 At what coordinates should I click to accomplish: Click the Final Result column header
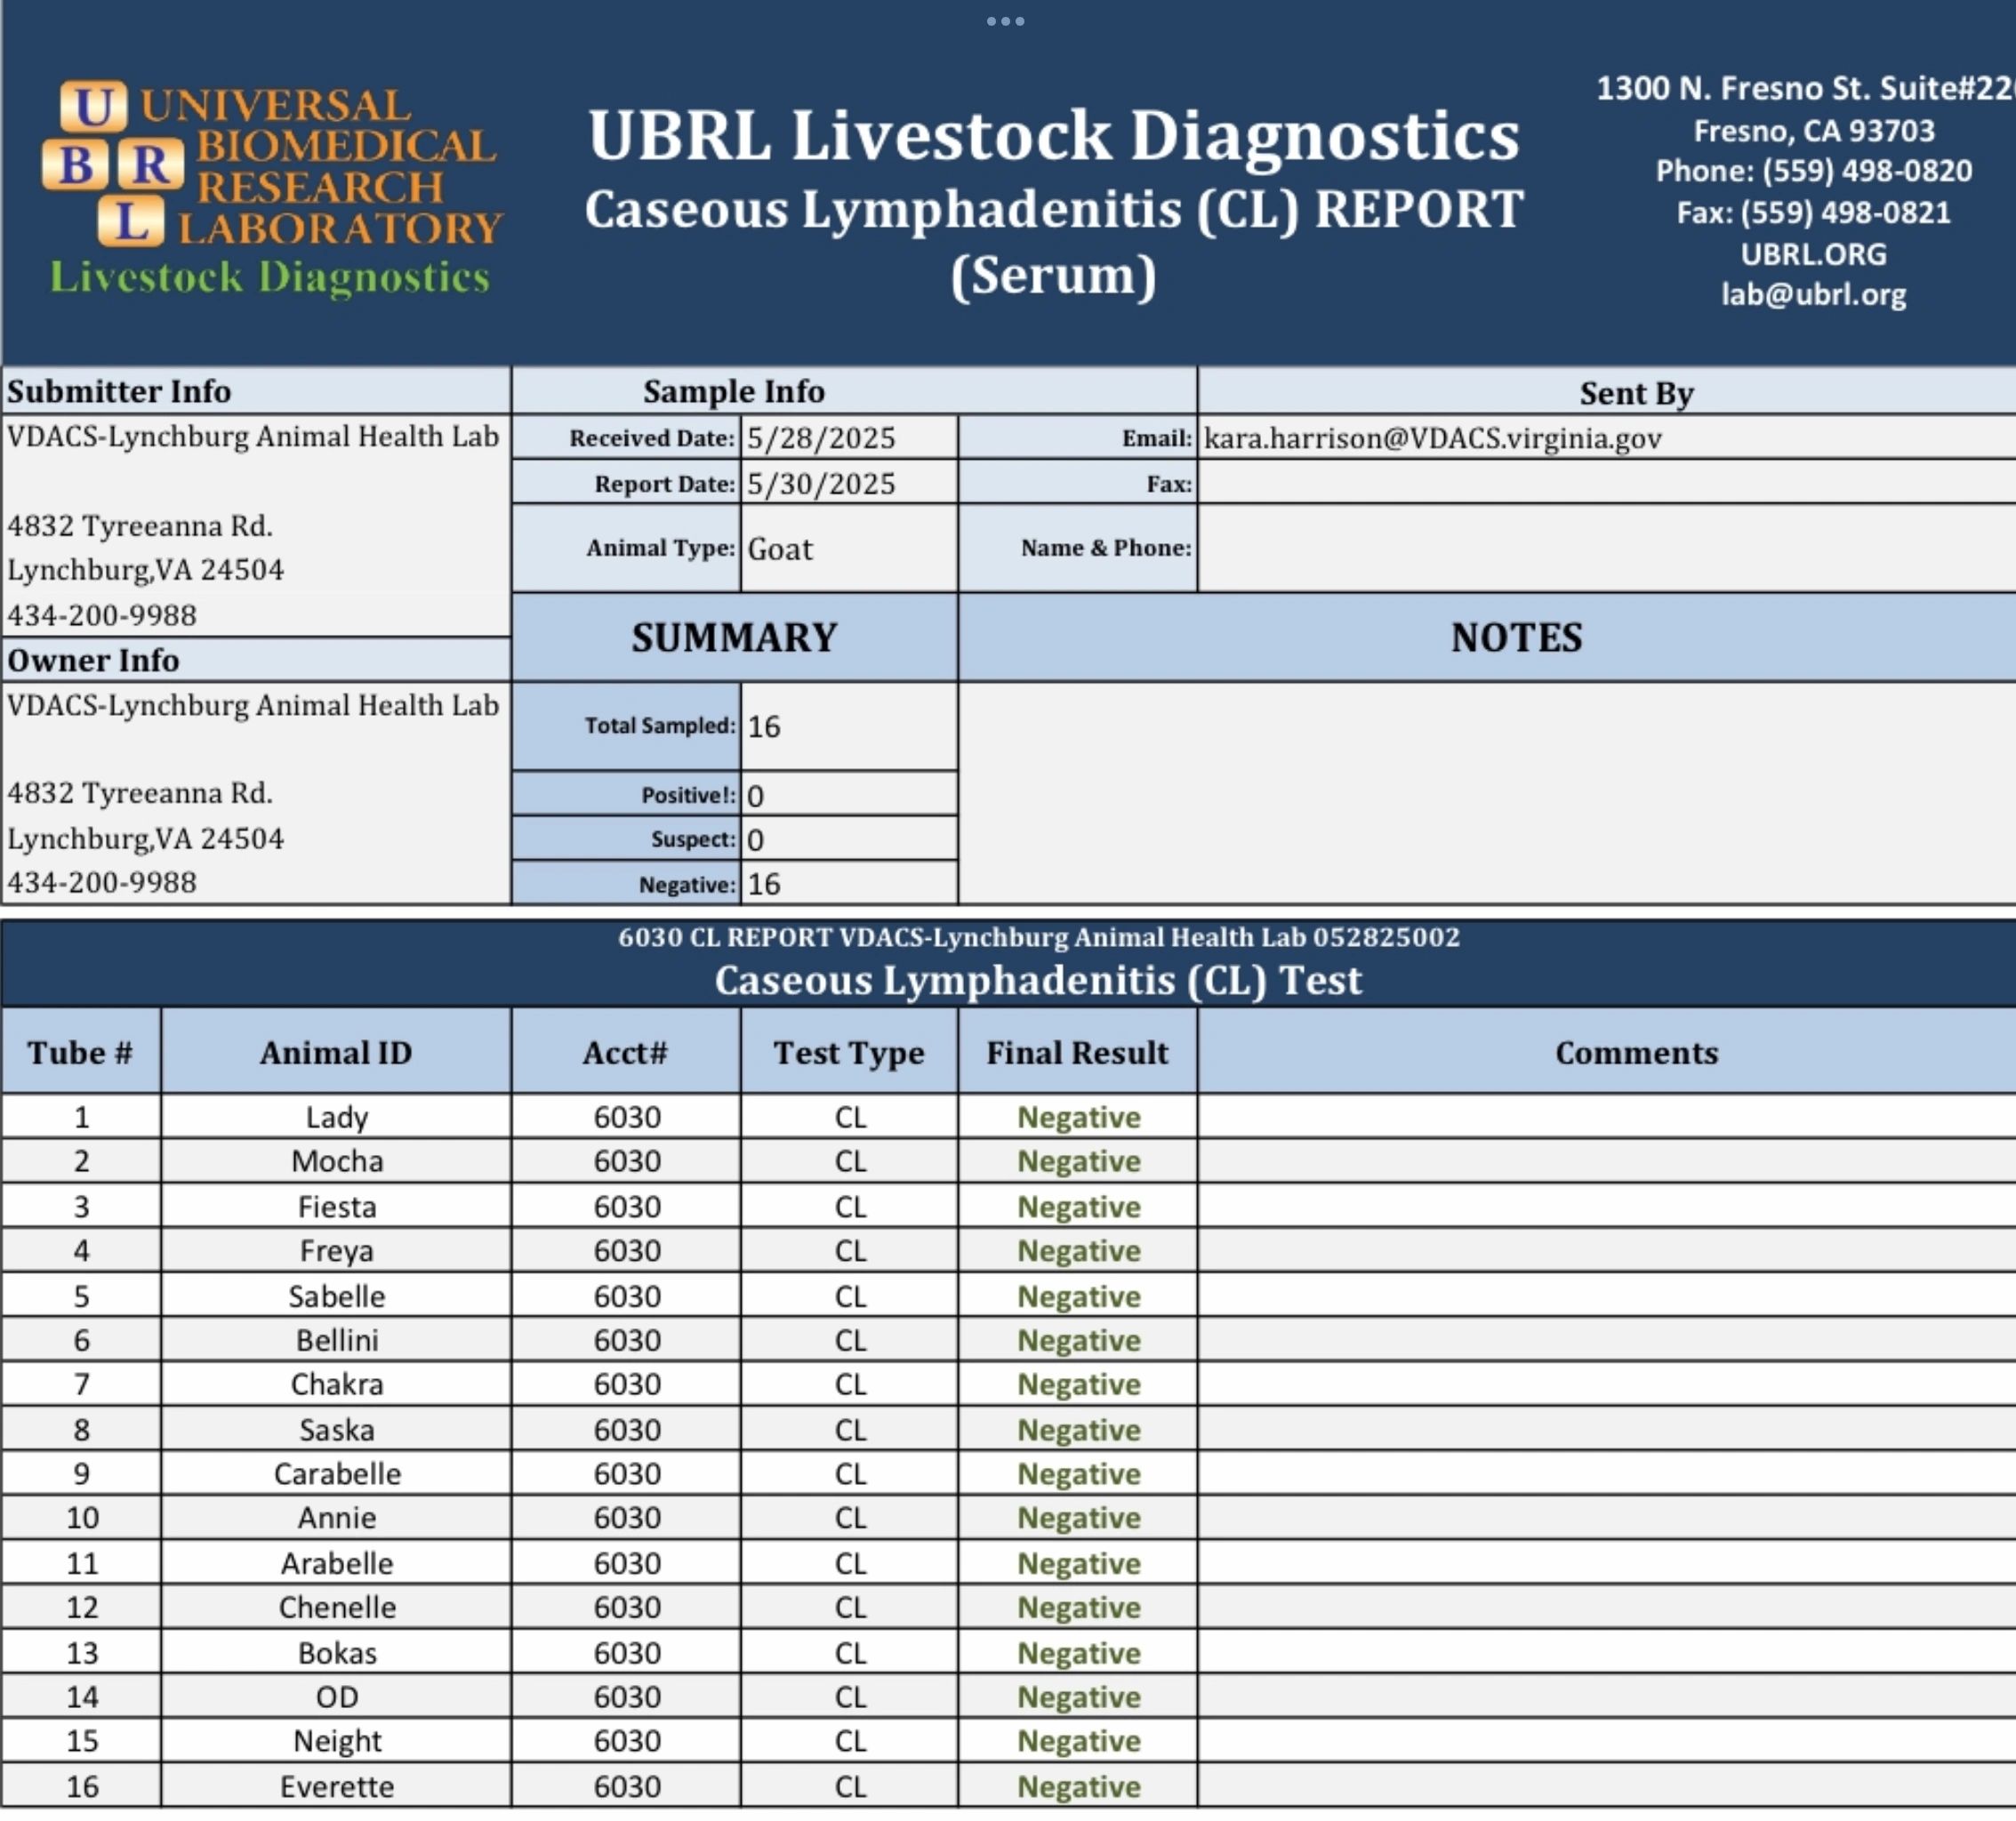click(1077, 1053)
